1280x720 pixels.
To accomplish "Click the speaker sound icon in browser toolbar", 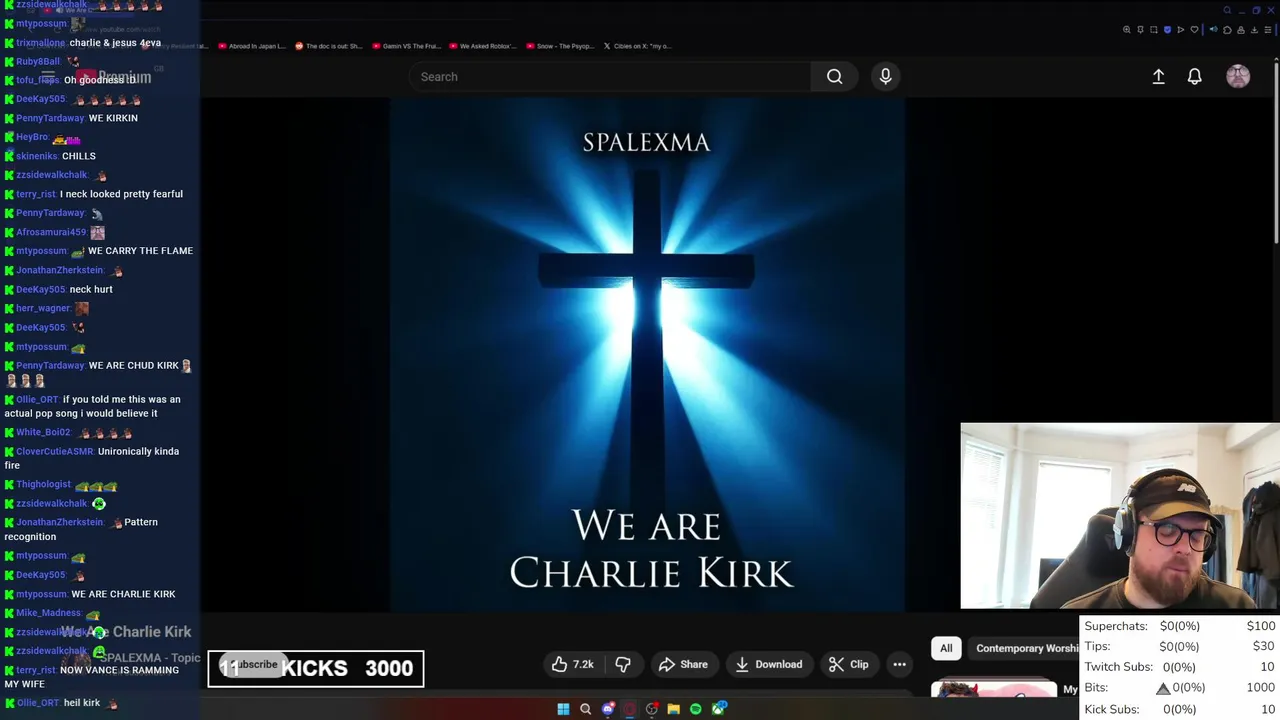I will tap(1214, 30).
